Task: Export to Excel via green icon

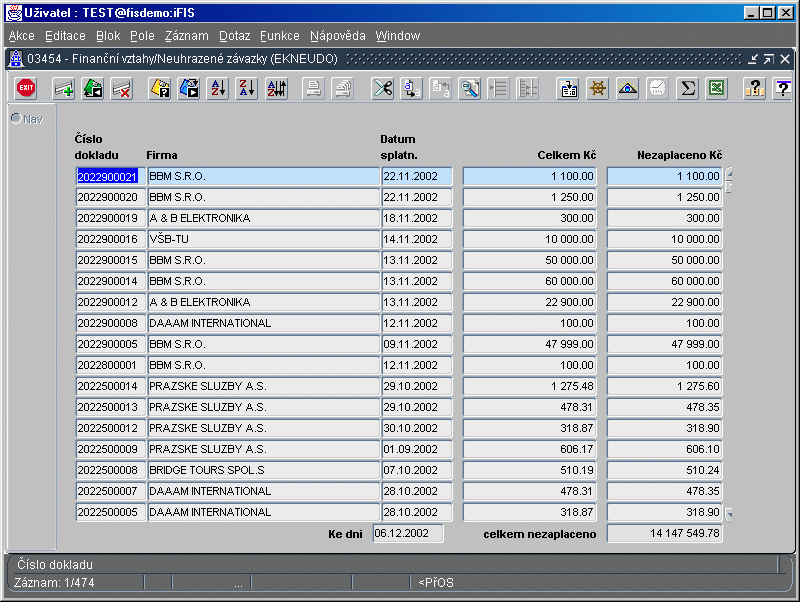Action: pyautogui.click(x=716, y=89)
